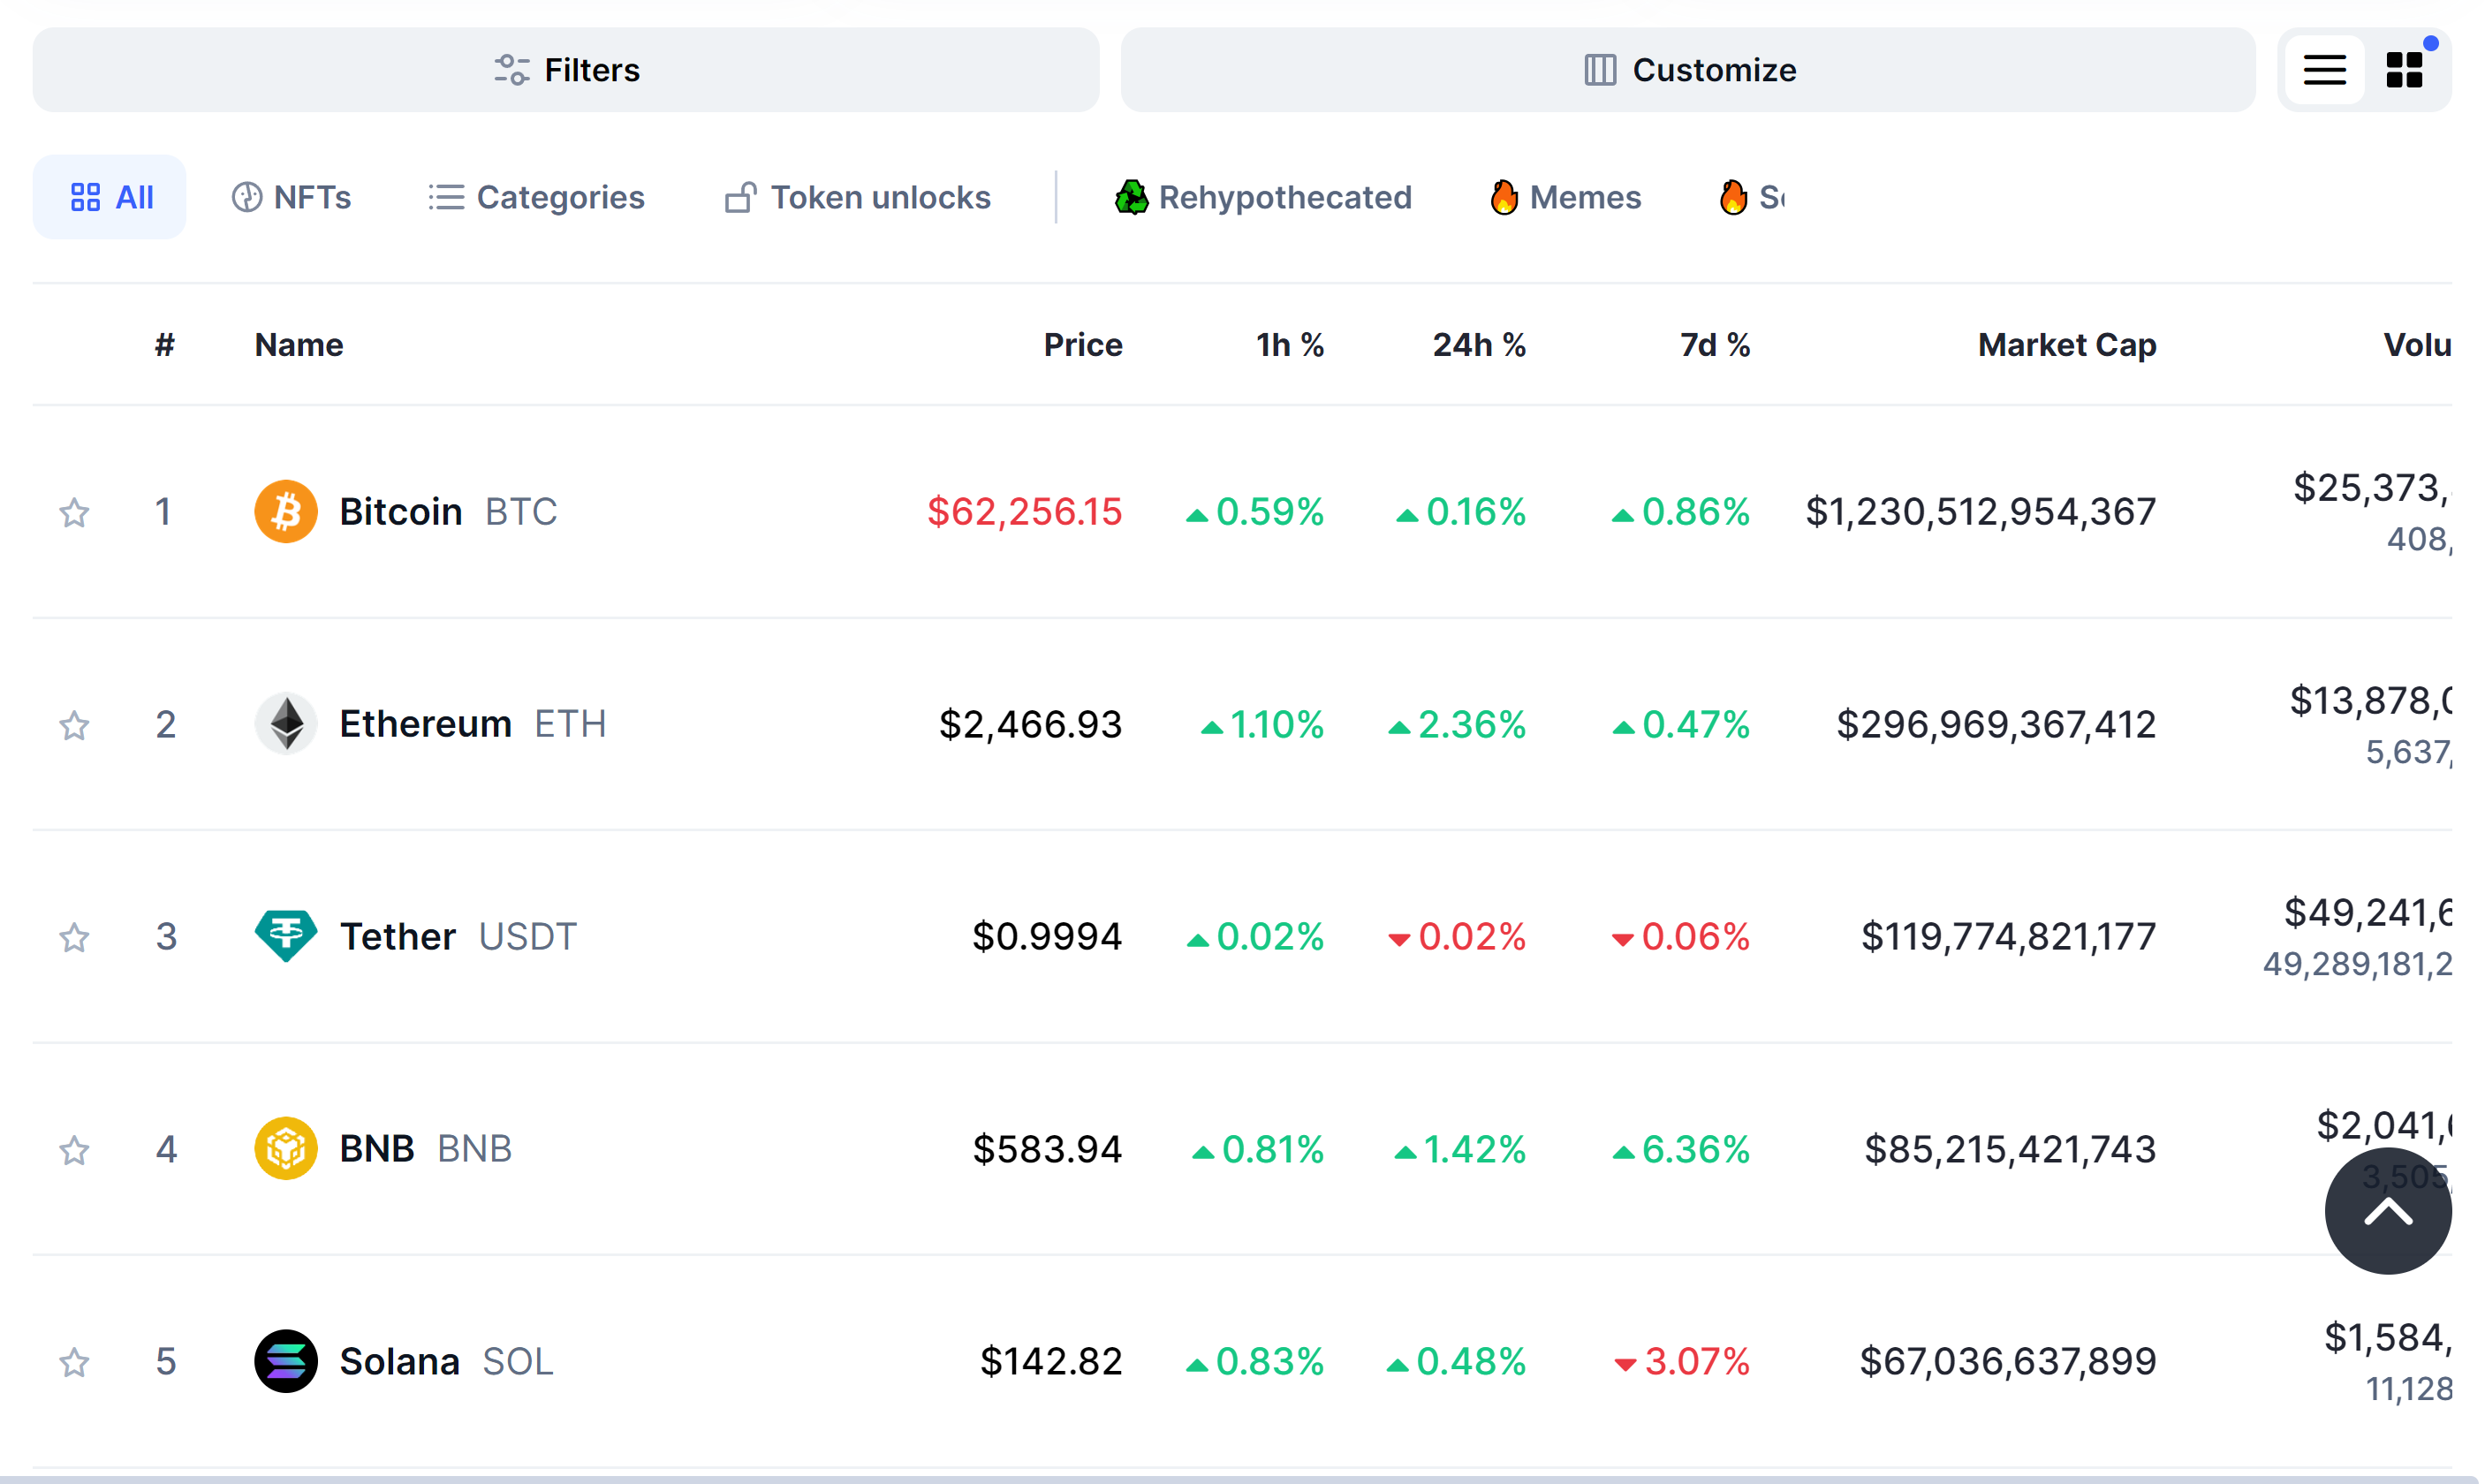Screen dimensions: 2485x1484
Task: Click Solana market cap $67,036,637,899
Action: (x=2008, y=1362)
